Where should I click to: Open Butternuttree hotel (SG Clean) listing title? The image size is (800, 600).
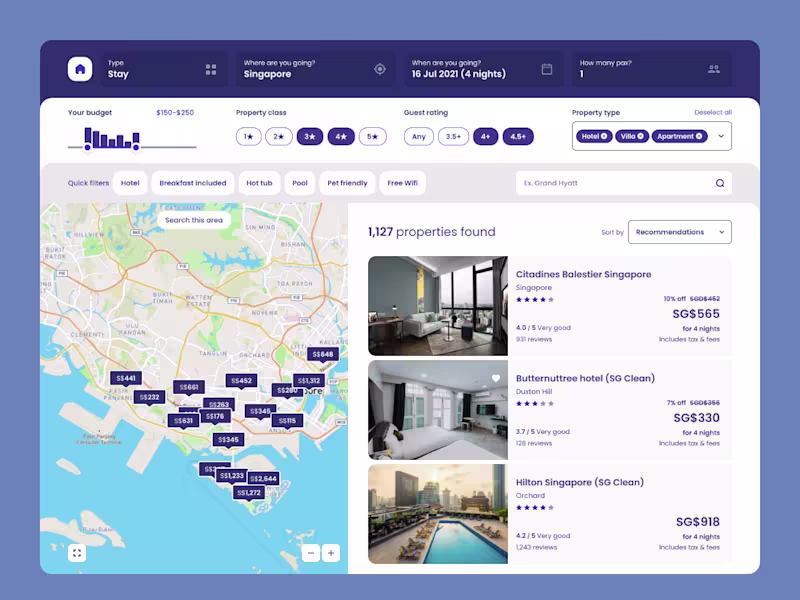pyautogui.click(x=585, y=379)
